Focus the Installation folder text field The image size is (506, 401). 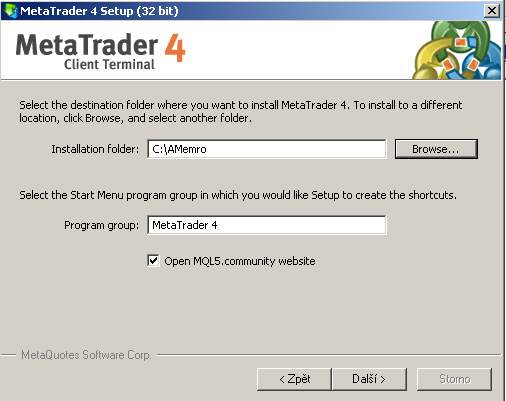coord(267,149)
